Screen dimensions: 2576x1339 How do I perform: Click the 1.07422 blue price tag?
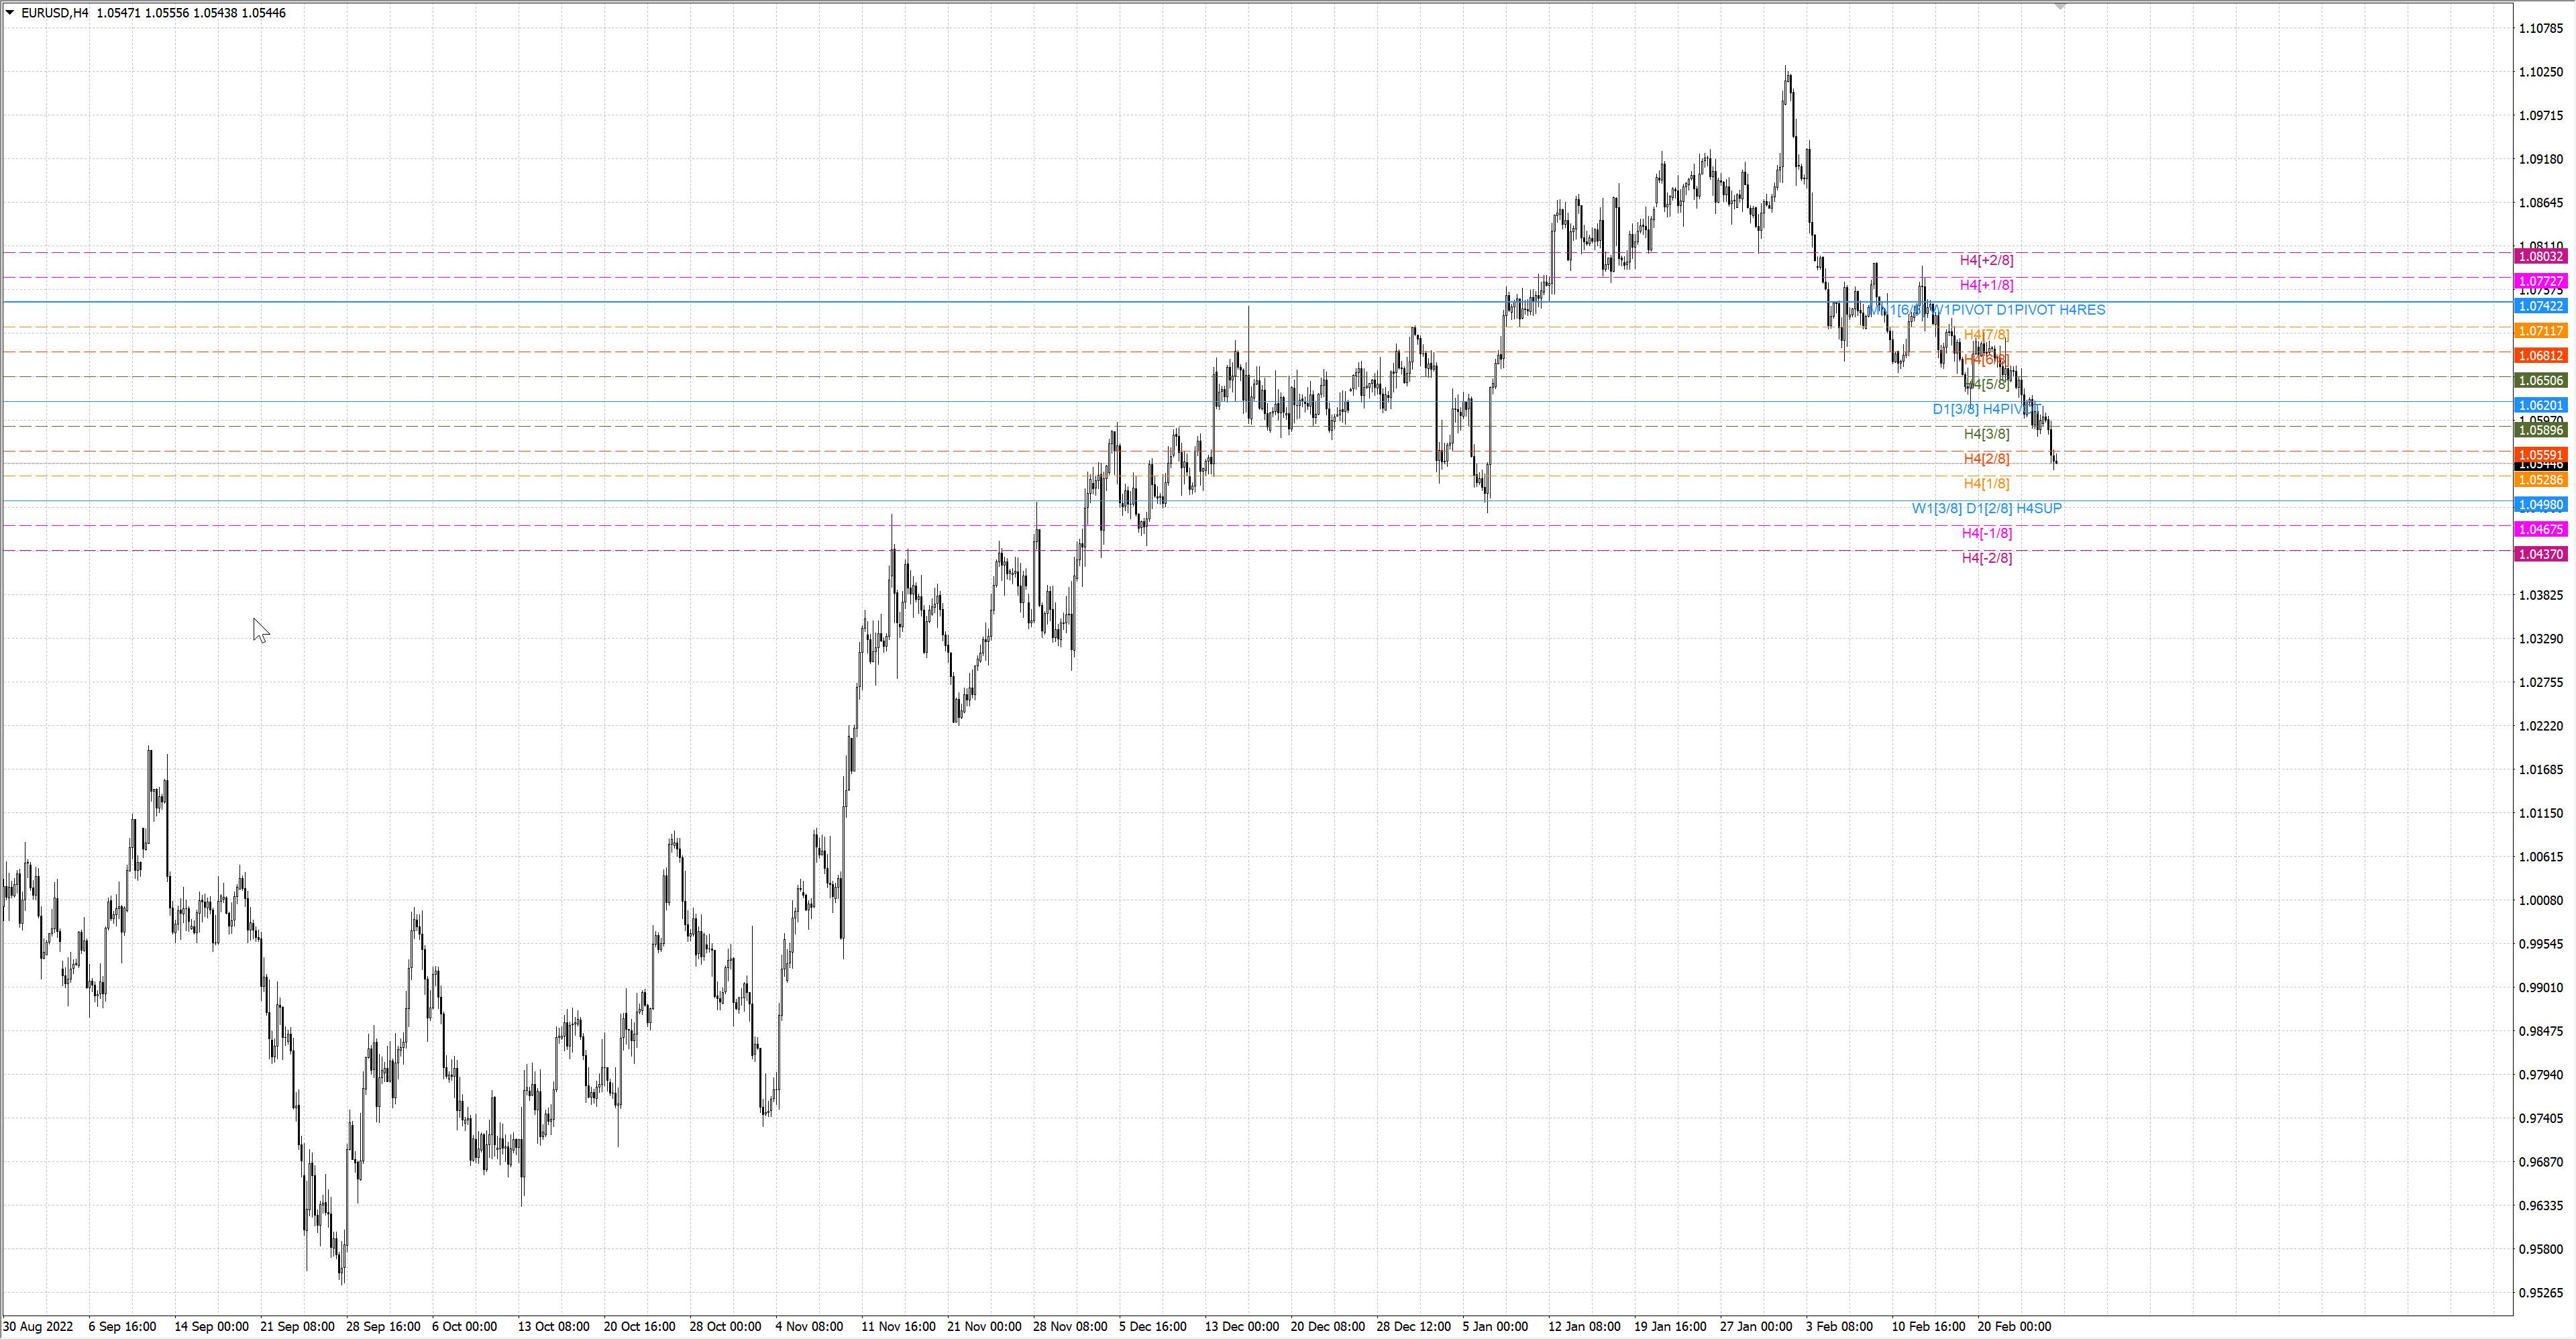pos(2540,306)
